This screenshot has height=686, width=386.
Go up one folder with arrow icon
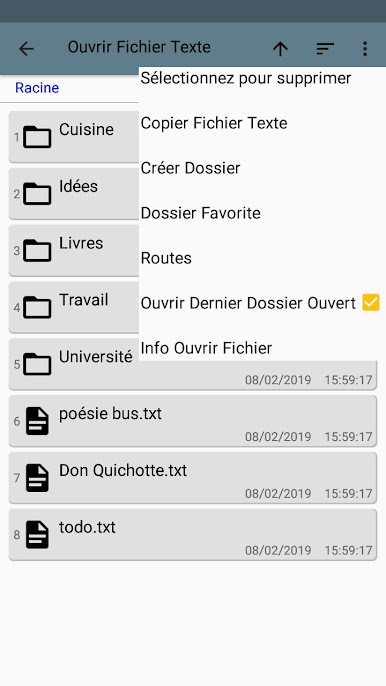pyautogui.click(x=280, y=49)
